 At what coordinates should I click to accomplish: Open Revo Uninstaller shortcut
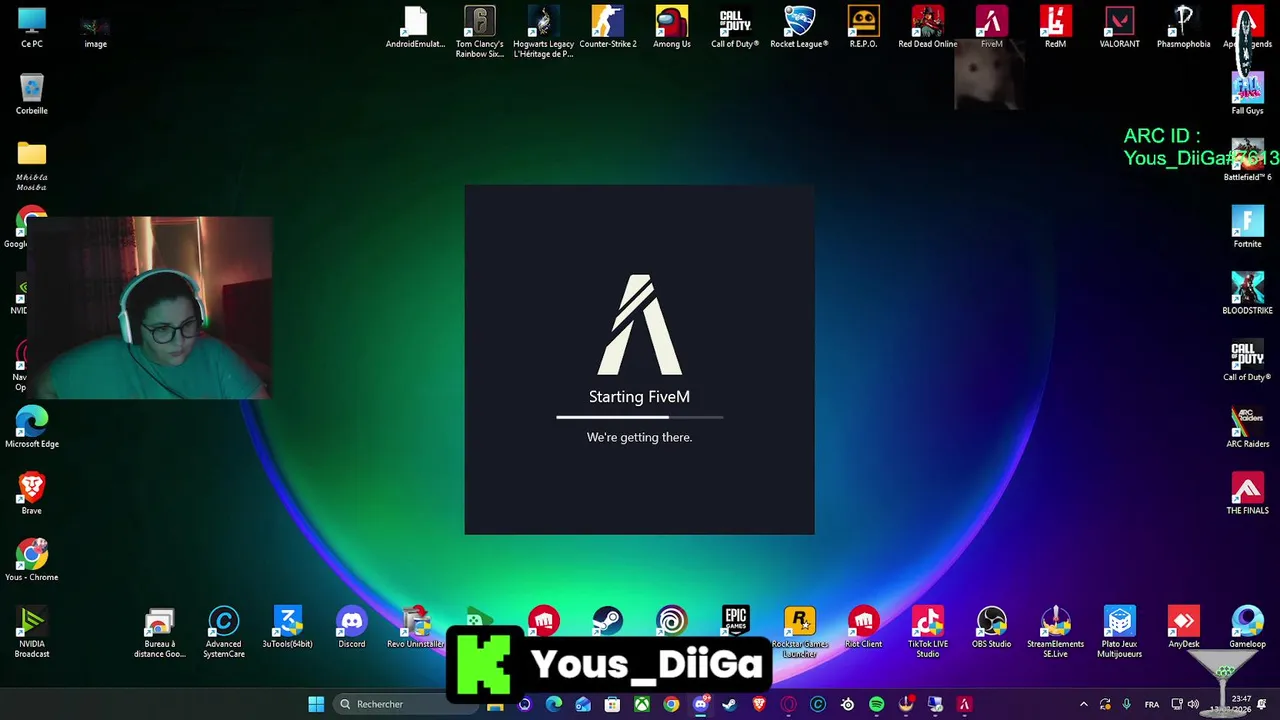point(416,628)
